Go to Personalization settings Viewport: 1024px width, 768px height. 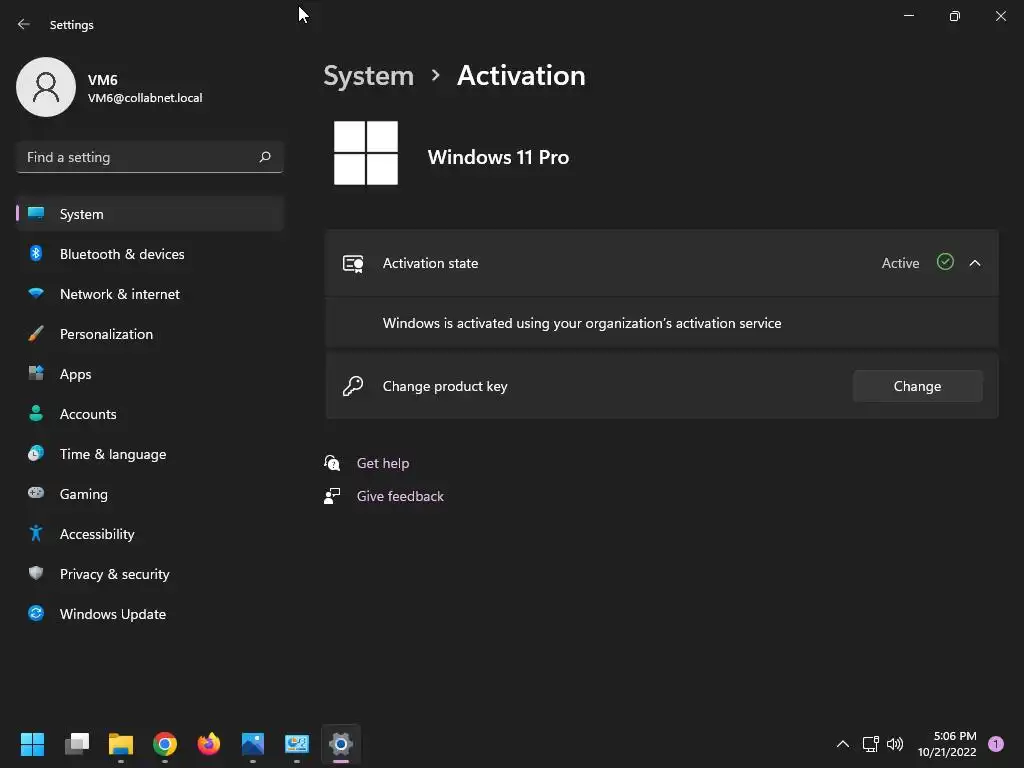pos(150,334)
